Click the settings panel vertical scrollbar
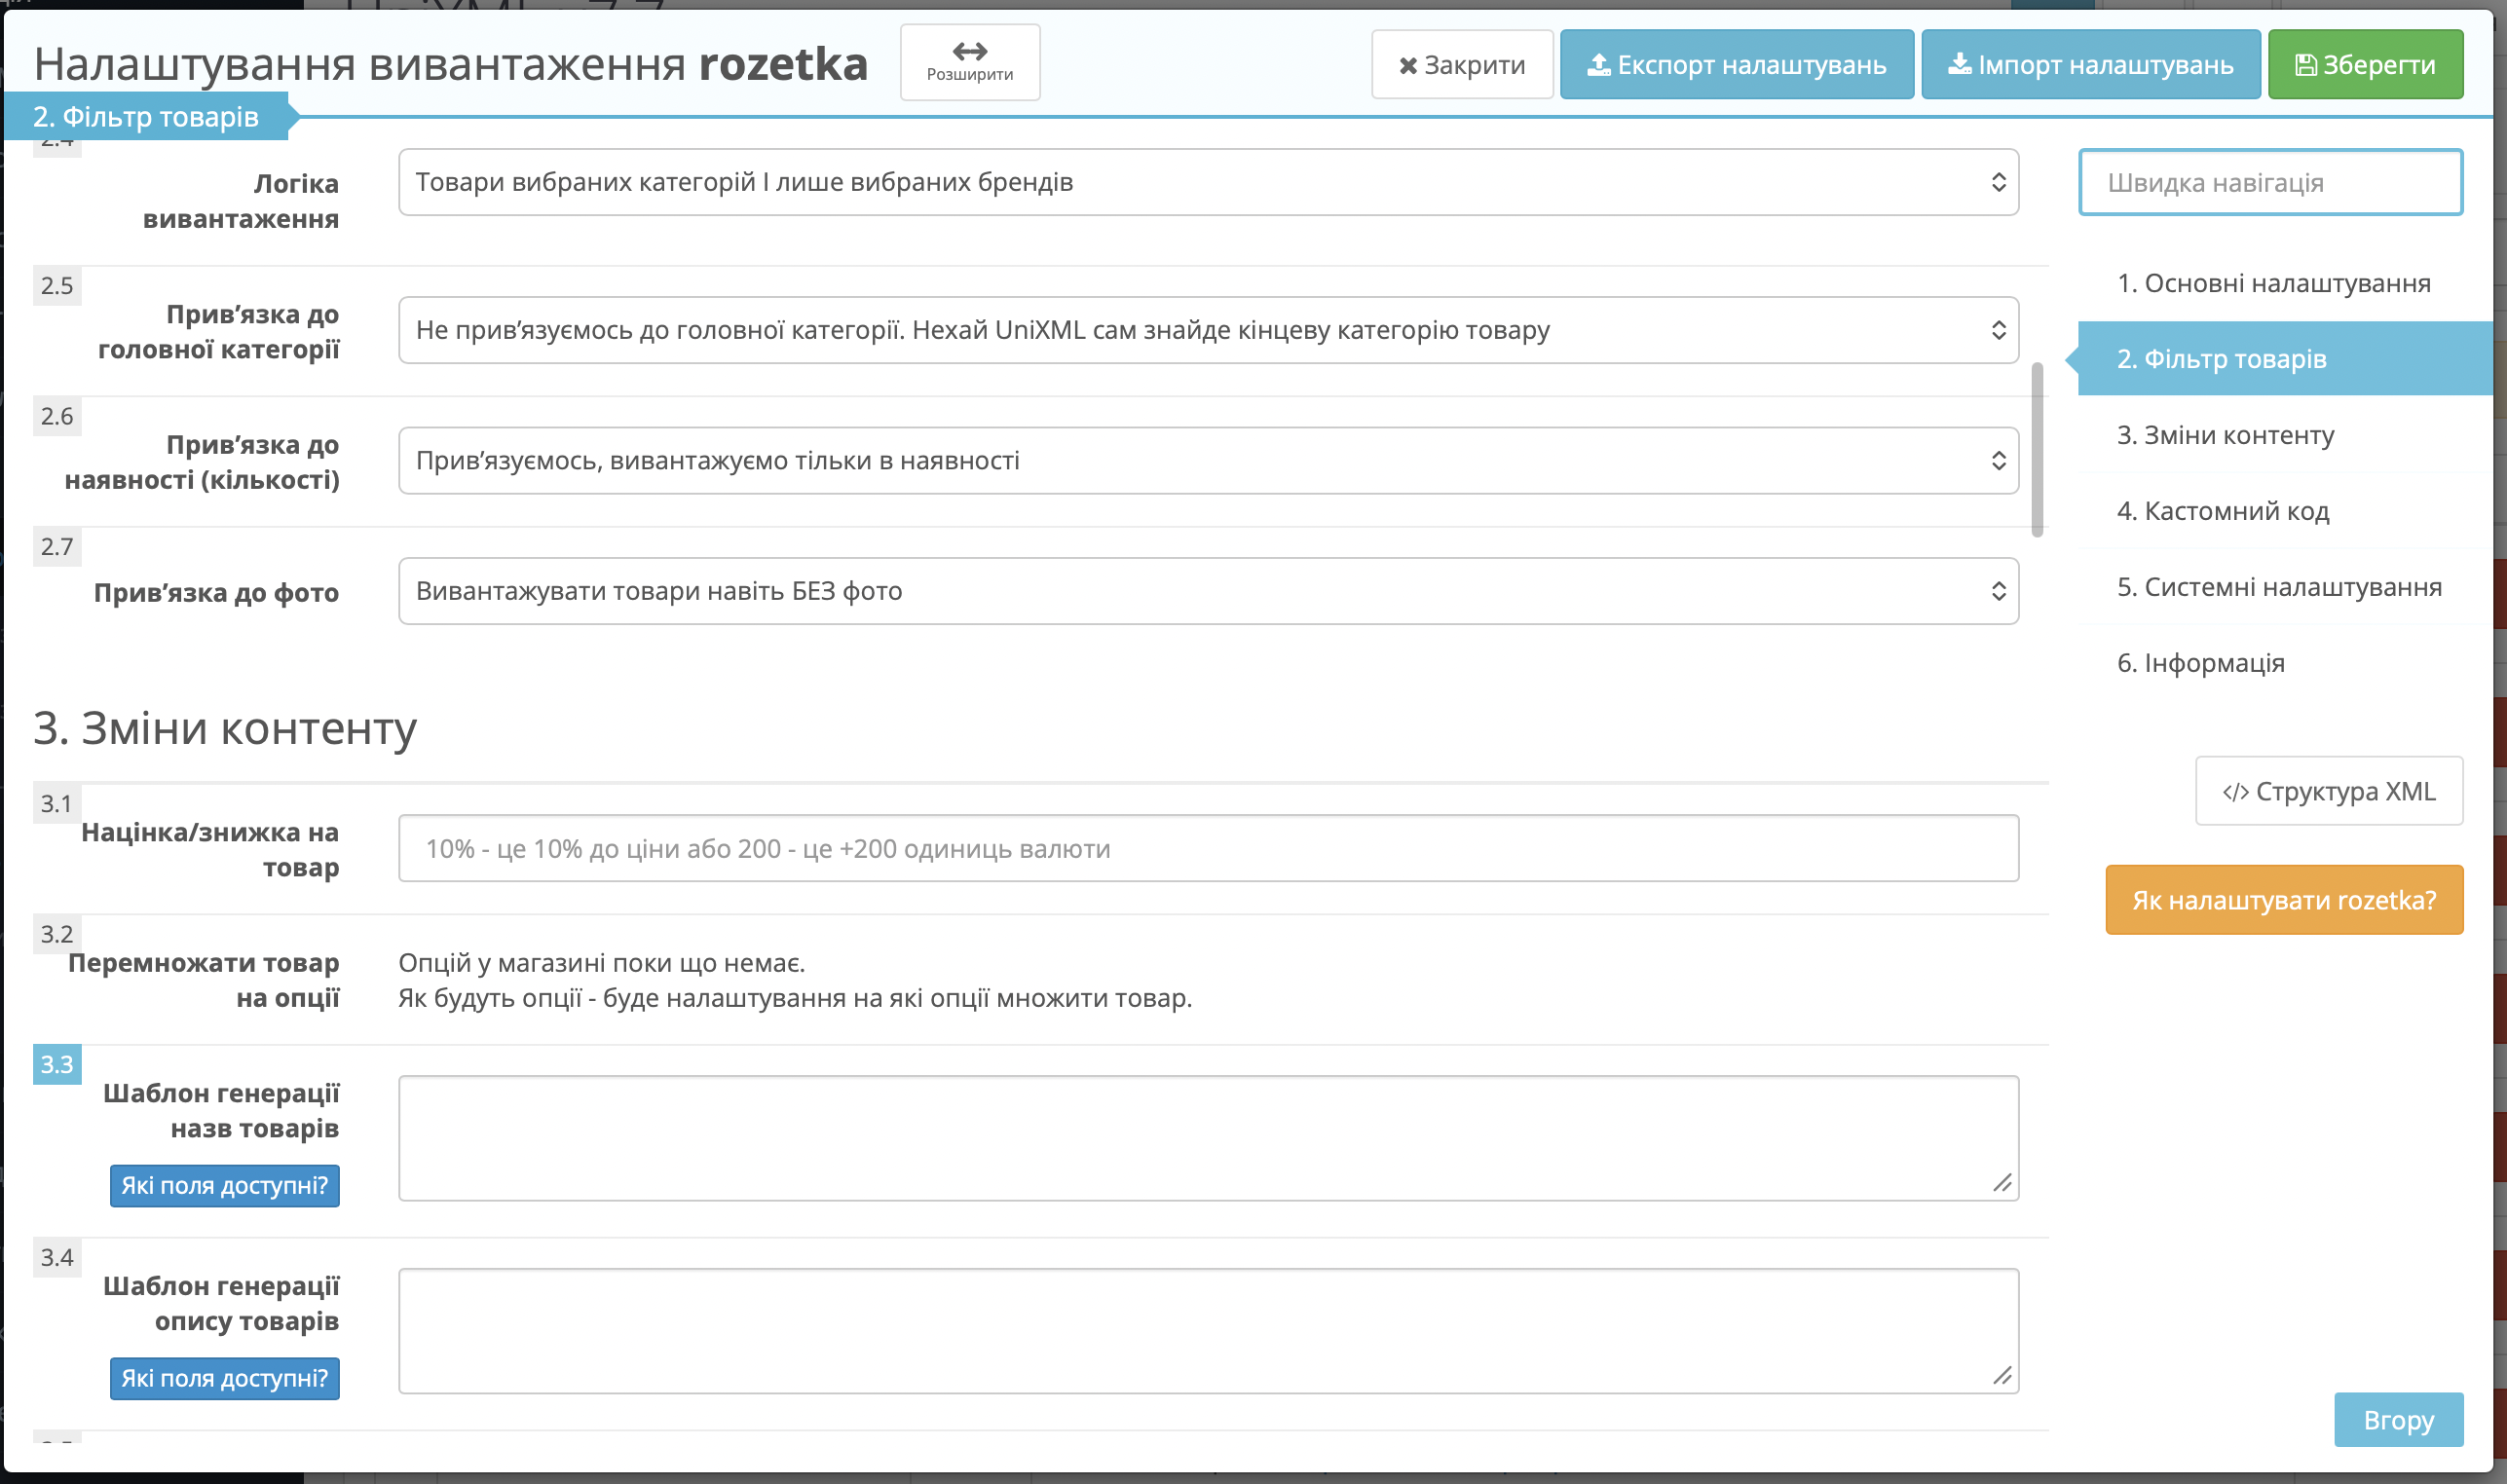 click(2037, 450)
